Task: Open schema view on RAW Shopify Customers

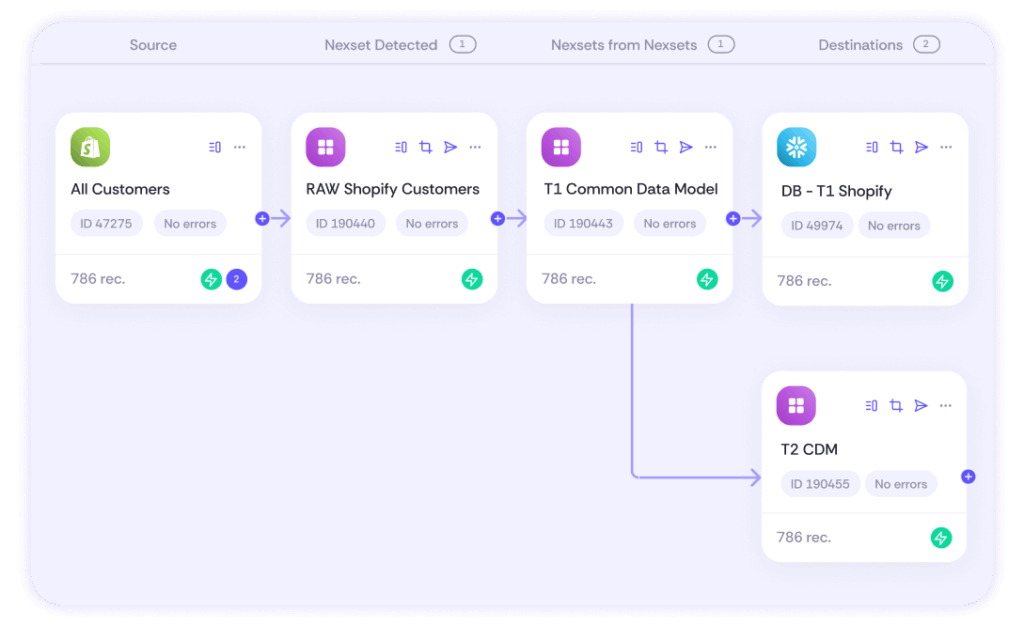Action: pyautogui.click(x=401, y=147)
